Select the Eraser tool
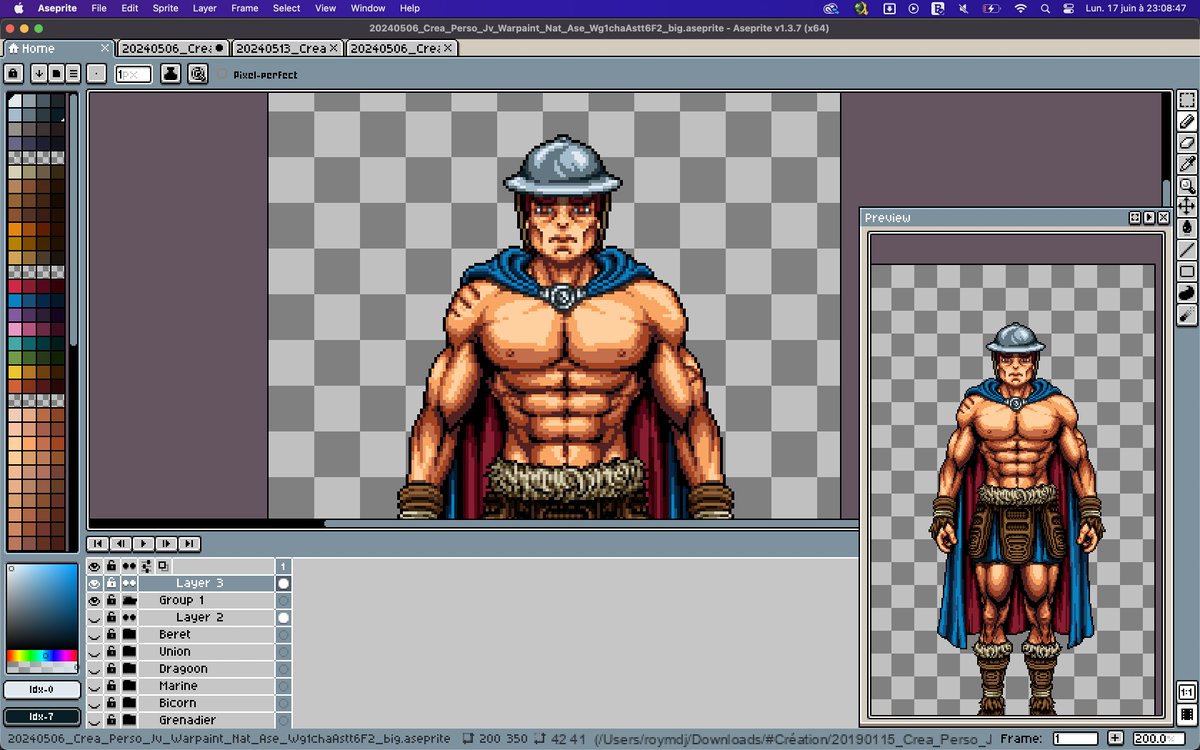 pyautogui.click(x=1187, y=143)
